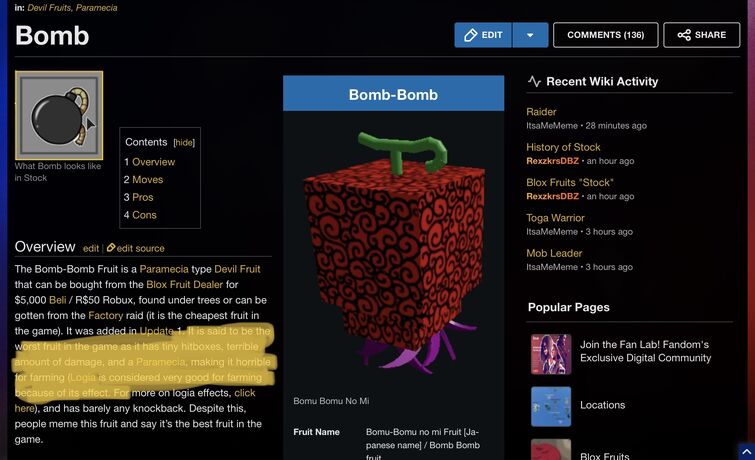The image size is (755, 460).
Task: Open the Blox Fruits popular page link
Action: (x=604, y=456)
